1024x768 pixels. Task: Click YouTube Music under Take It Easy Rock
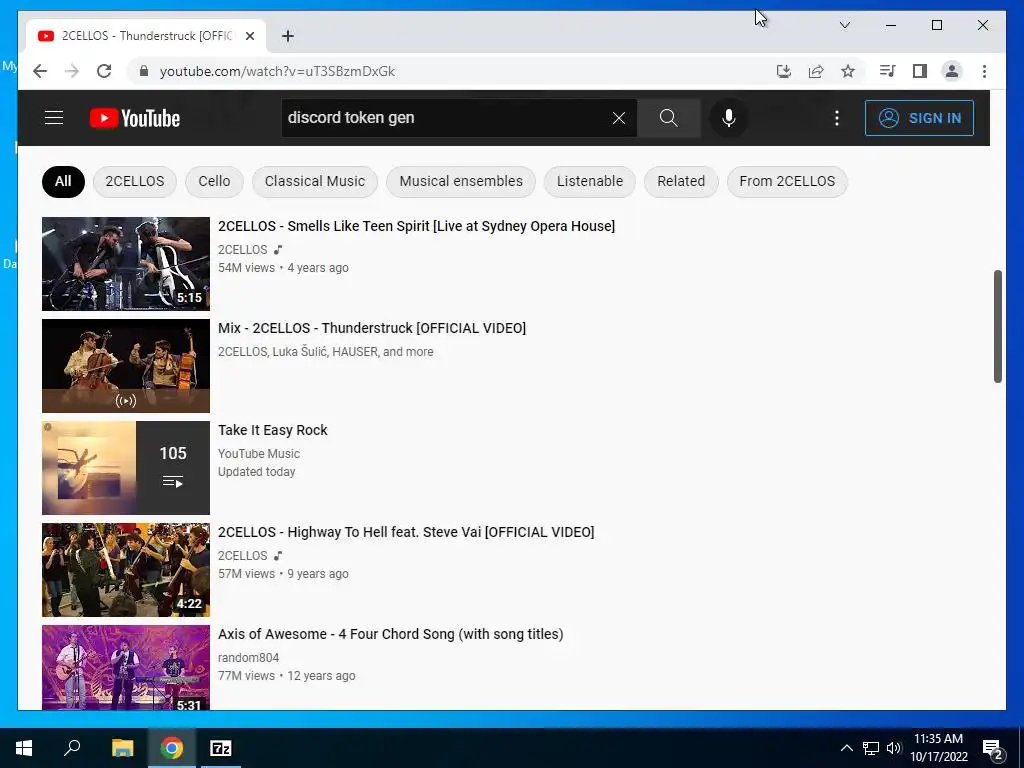tap(259, 454)
